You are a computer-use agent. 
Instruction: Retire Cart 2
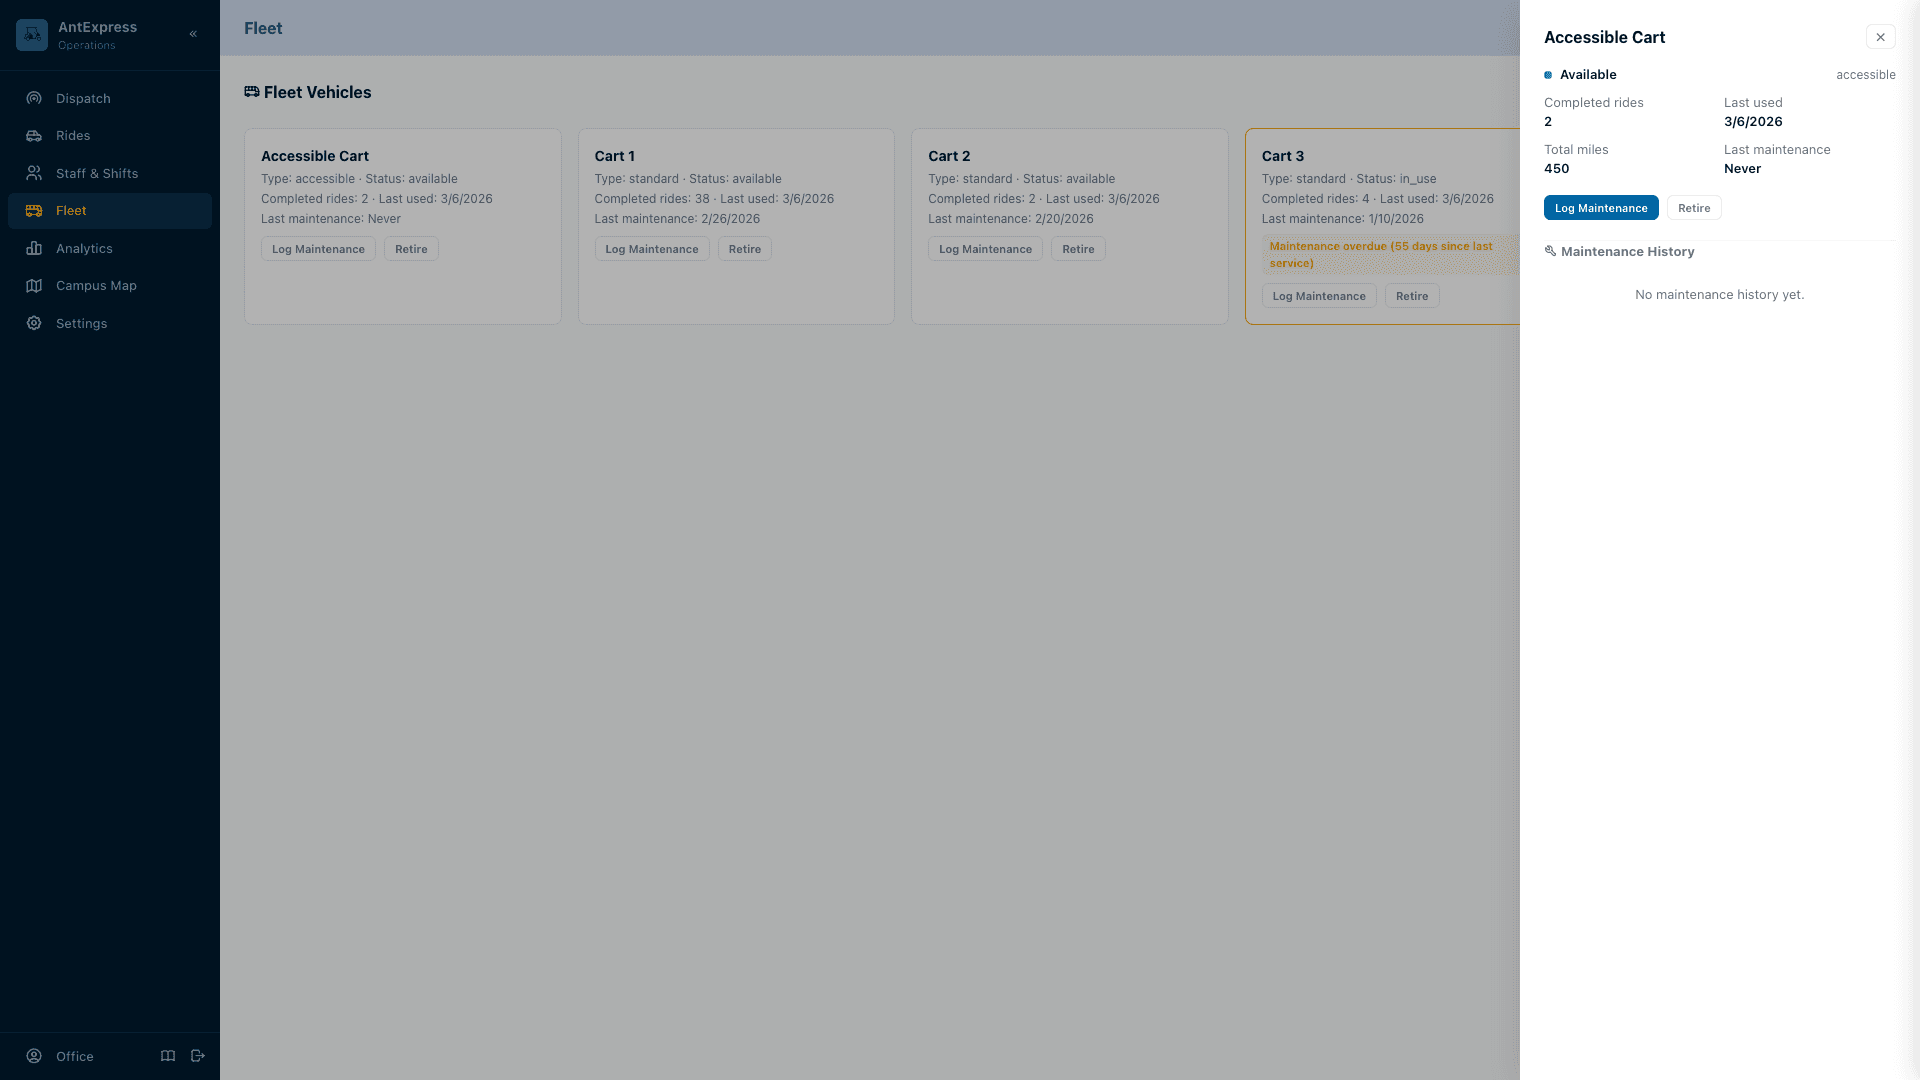coord(1078,248)
